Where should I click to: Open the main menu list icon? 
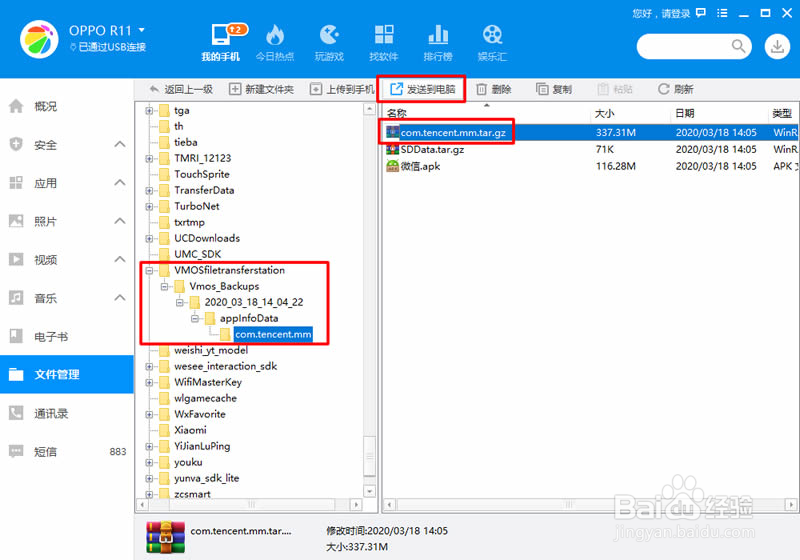(722, 13)
